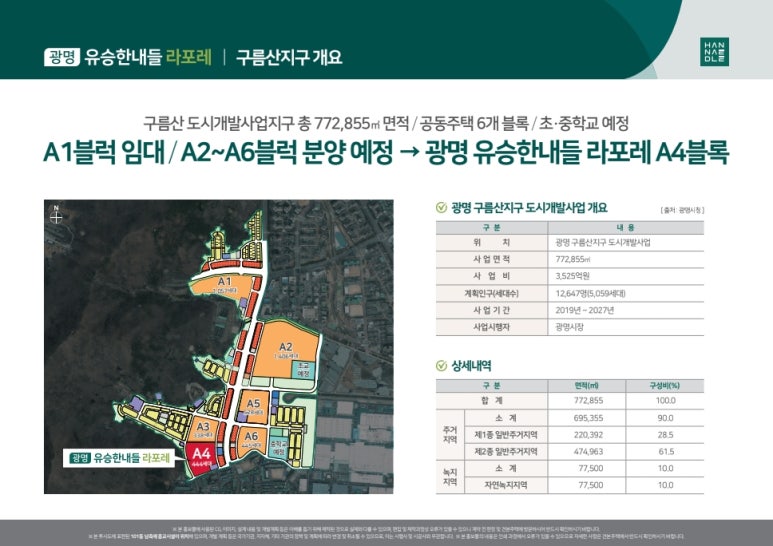Select the A1 block on the map

(x=222, y=284)
